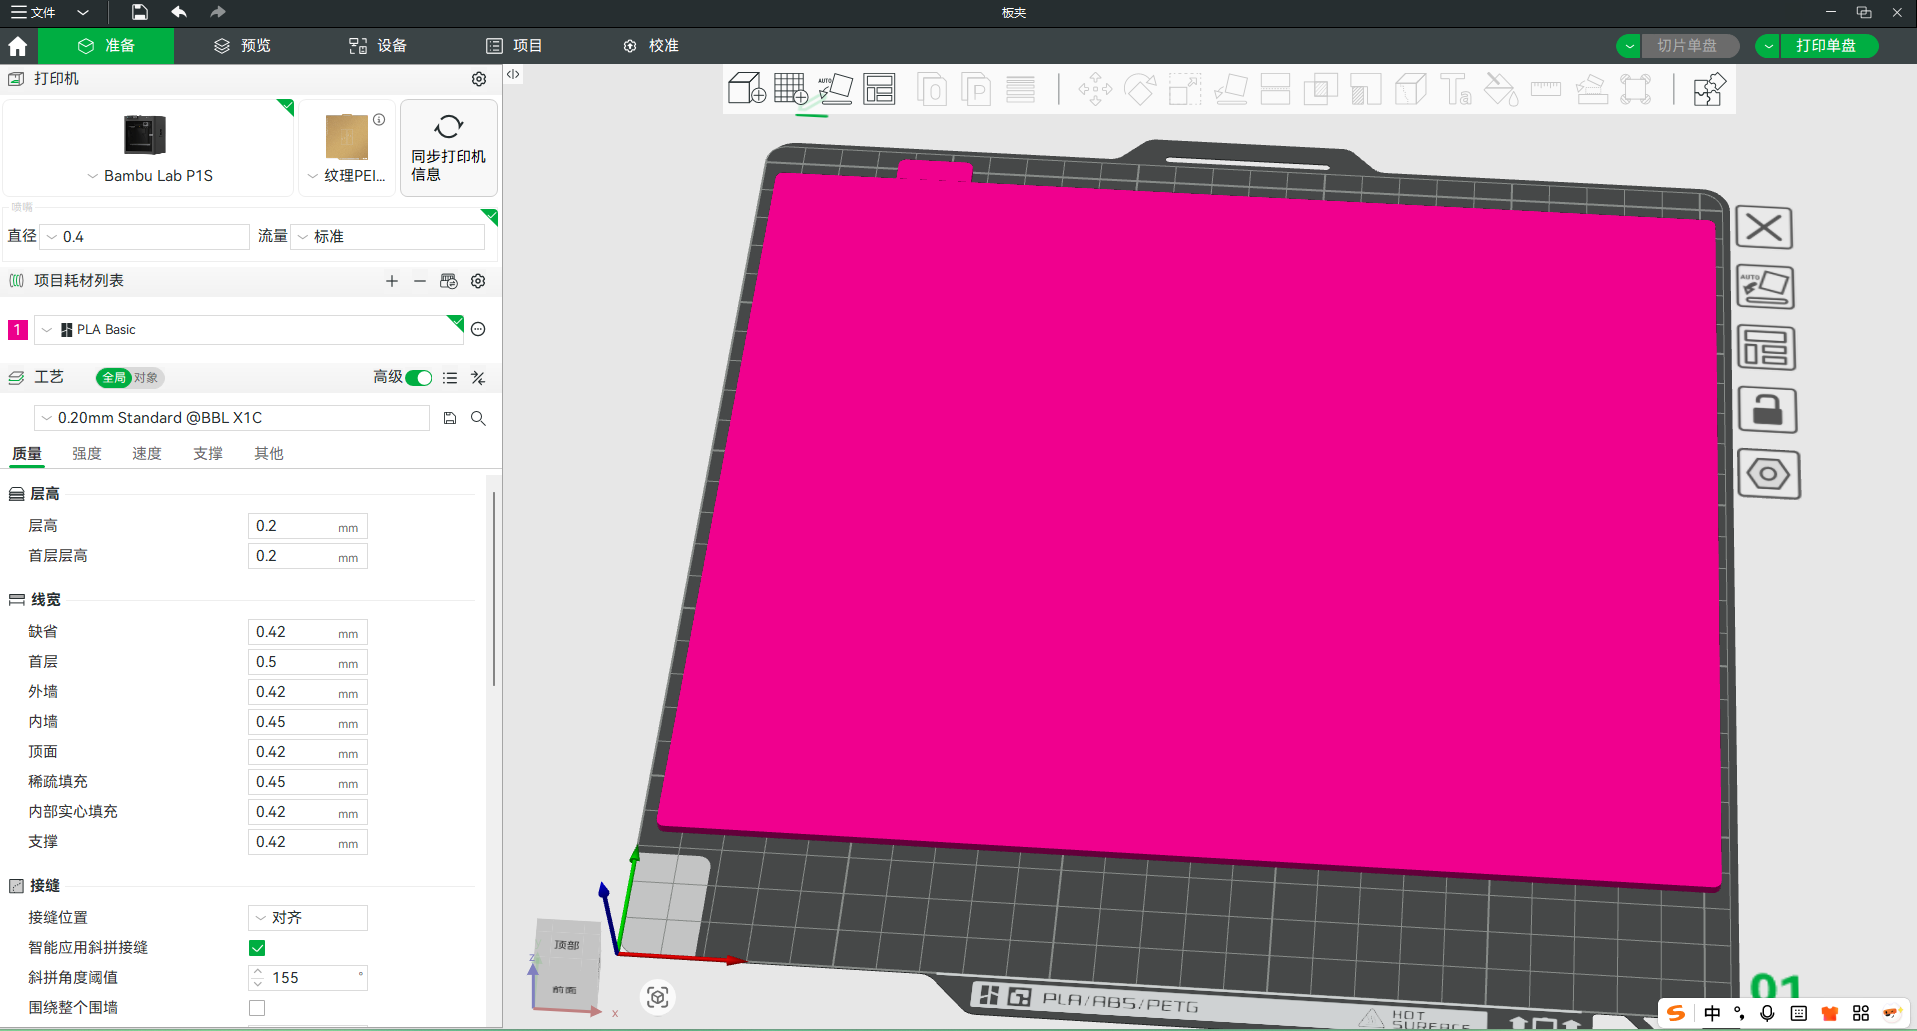Click the compare presets icon

pos(478,377)
